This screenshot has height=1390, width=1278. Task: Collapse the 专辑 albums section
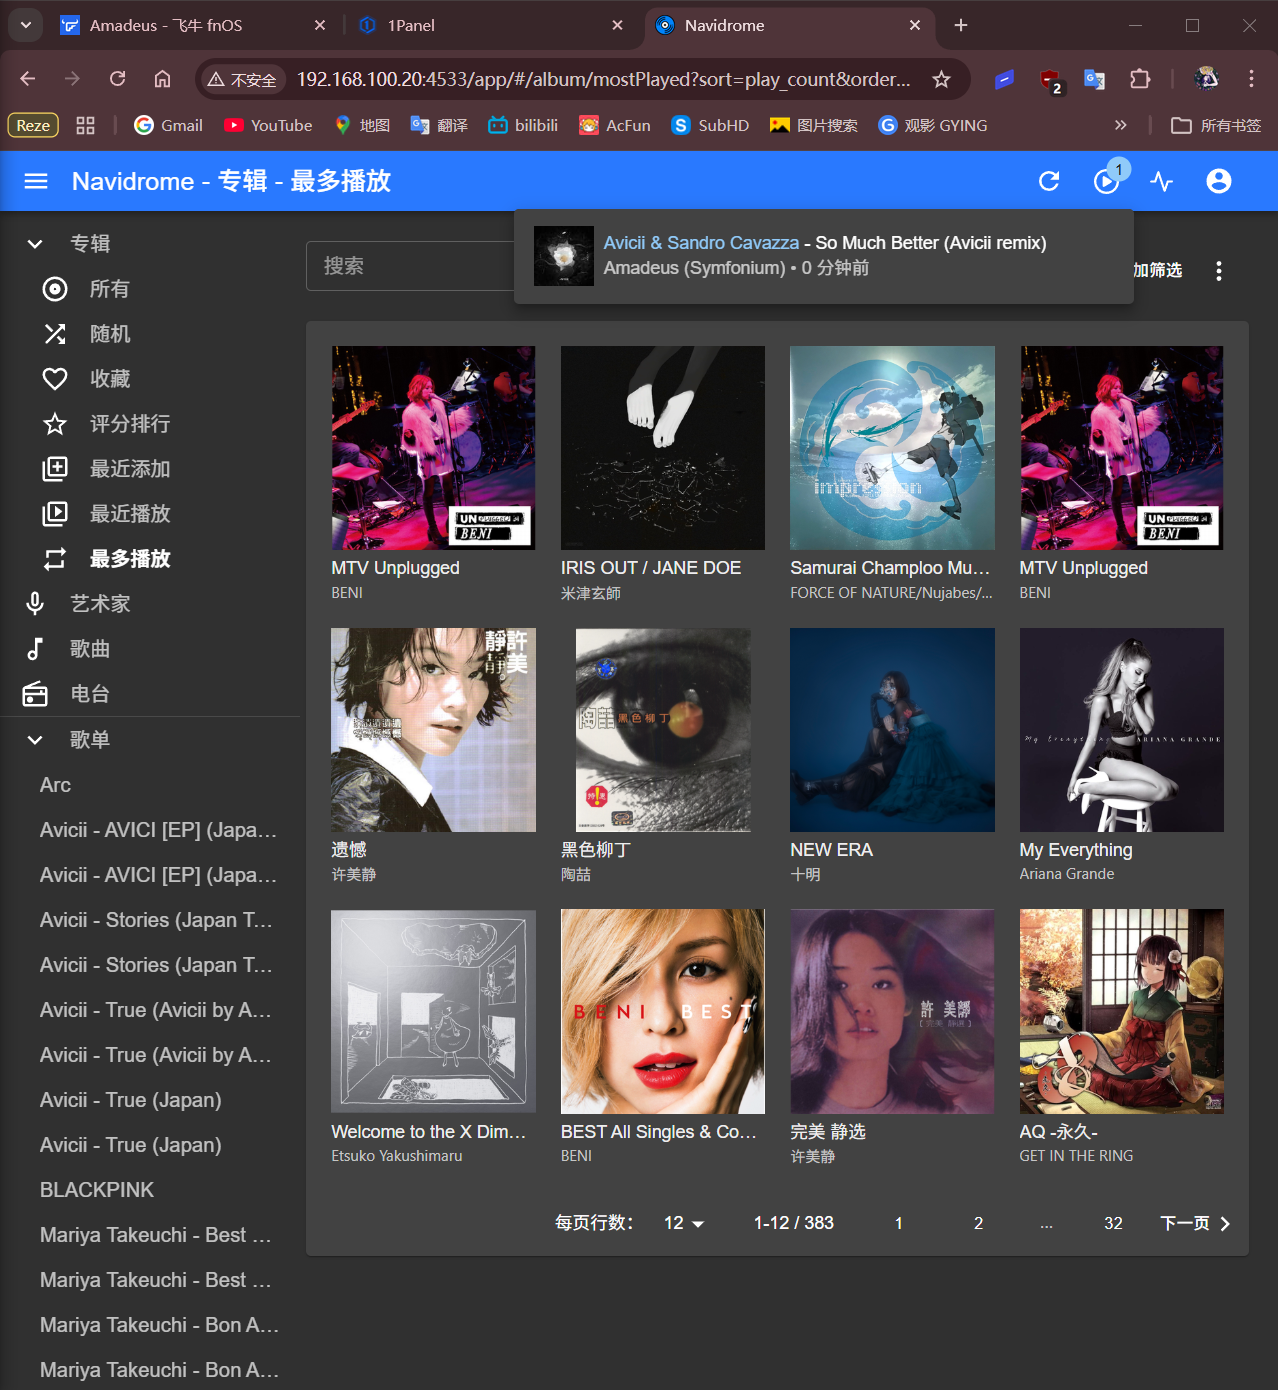35,244
